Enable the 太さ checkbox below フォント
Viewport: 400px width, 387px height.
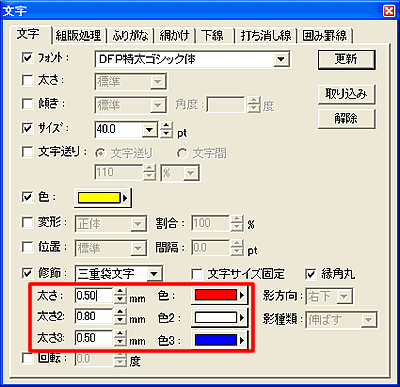pyautogui.click(x=27, y=80)
